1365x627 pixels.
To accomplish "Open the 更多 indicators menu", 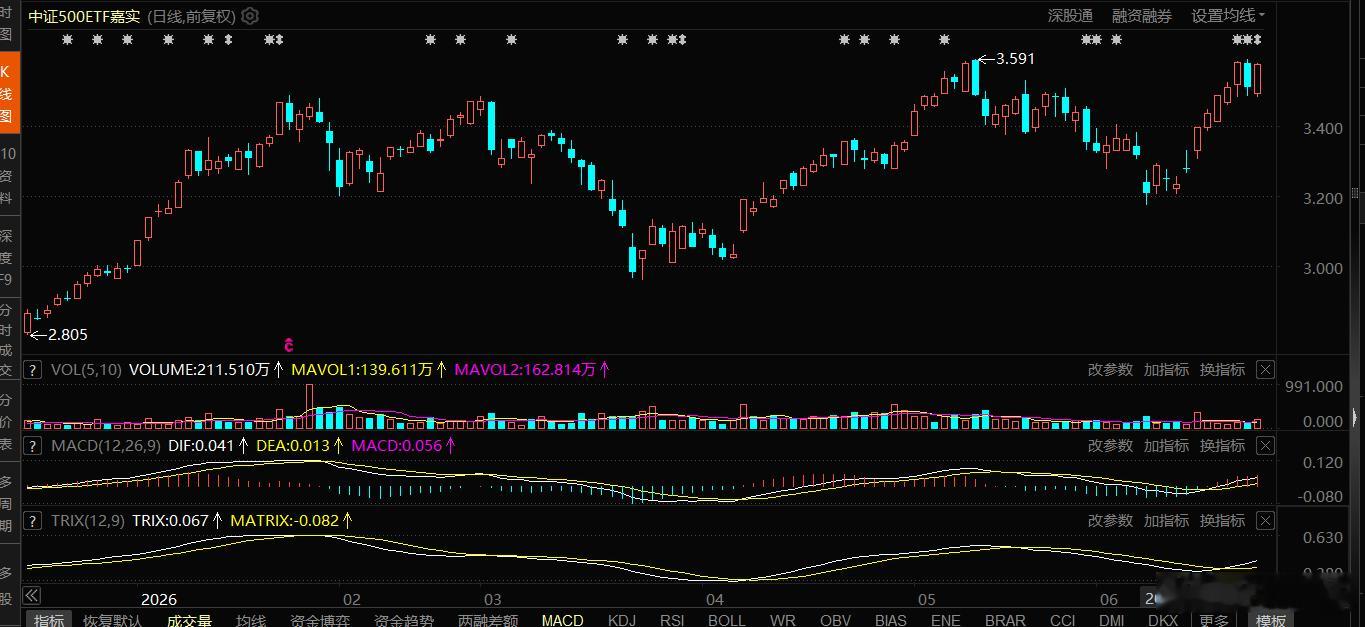I will click(x=1214, y=620).
